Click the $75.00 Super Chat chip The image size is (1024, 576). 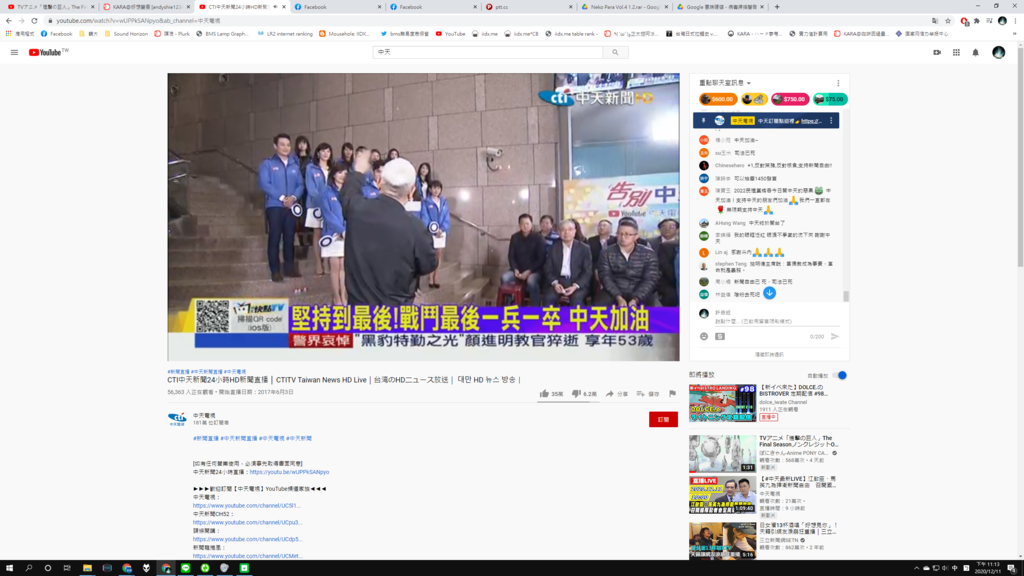pyautogui.click(x=830, y=99)
